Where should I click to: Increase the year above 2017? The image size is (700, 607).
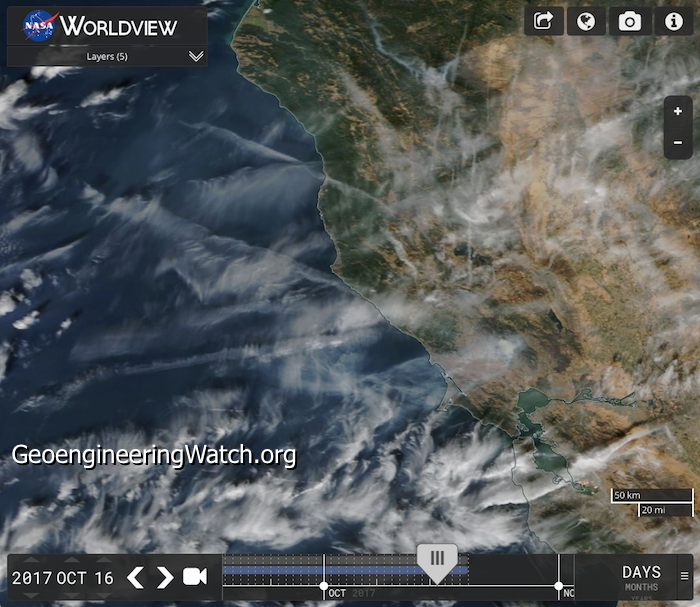tap(31, 560)
